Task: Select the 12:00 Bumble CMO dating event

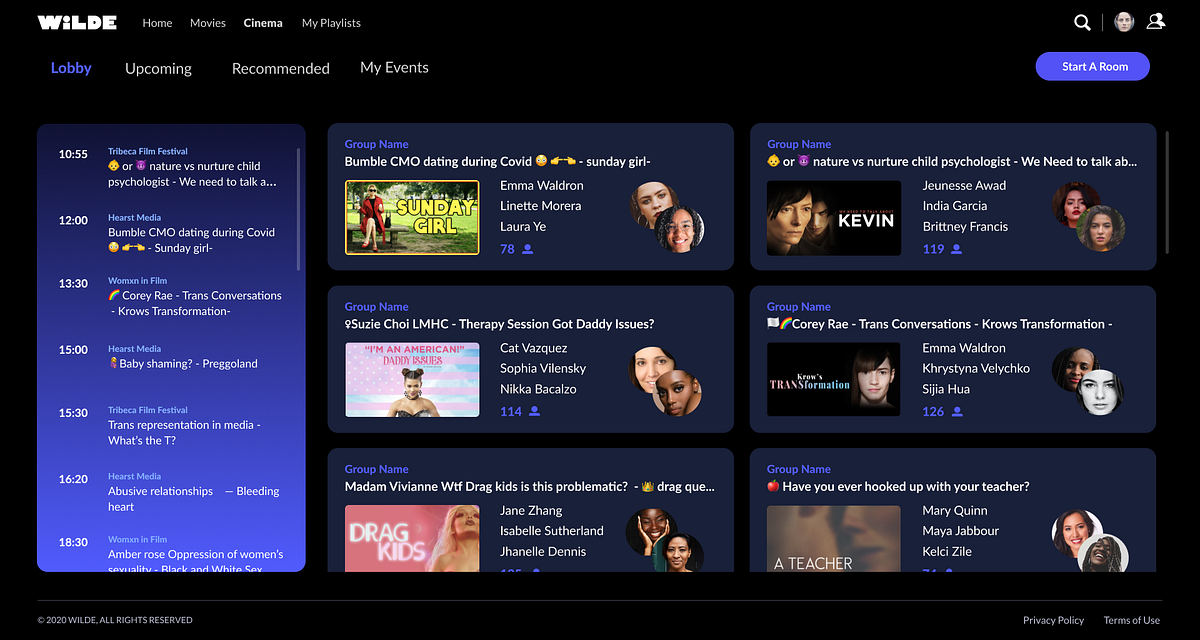Action: click(x=171, y=233)
